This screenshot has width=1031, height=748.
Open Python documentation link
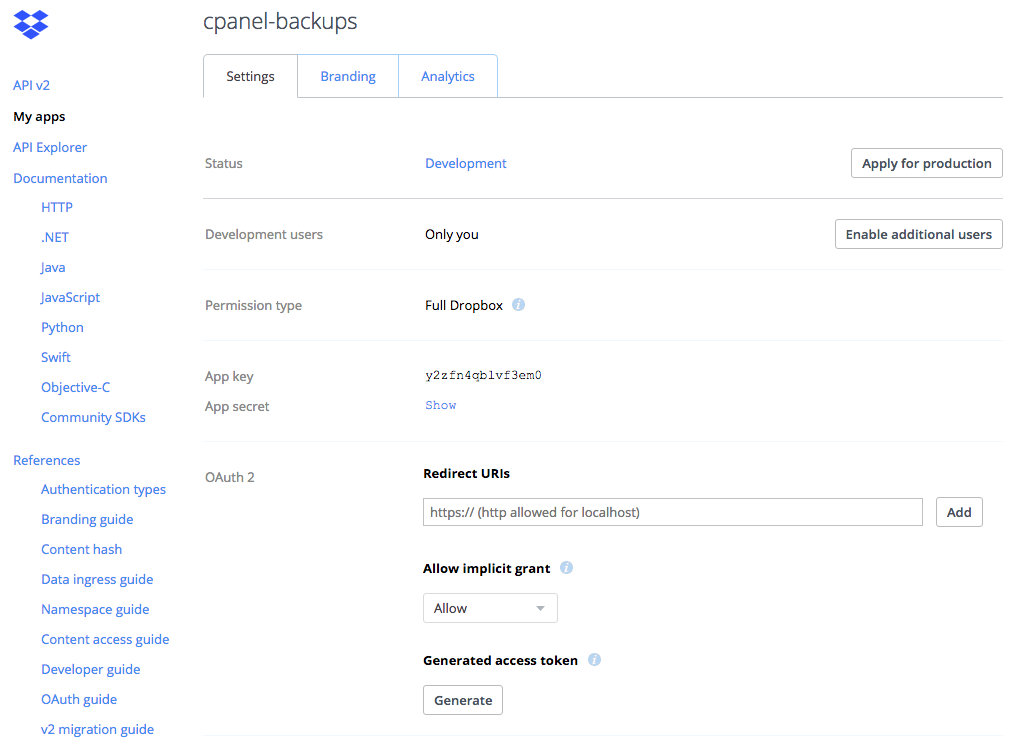[62, 327]
